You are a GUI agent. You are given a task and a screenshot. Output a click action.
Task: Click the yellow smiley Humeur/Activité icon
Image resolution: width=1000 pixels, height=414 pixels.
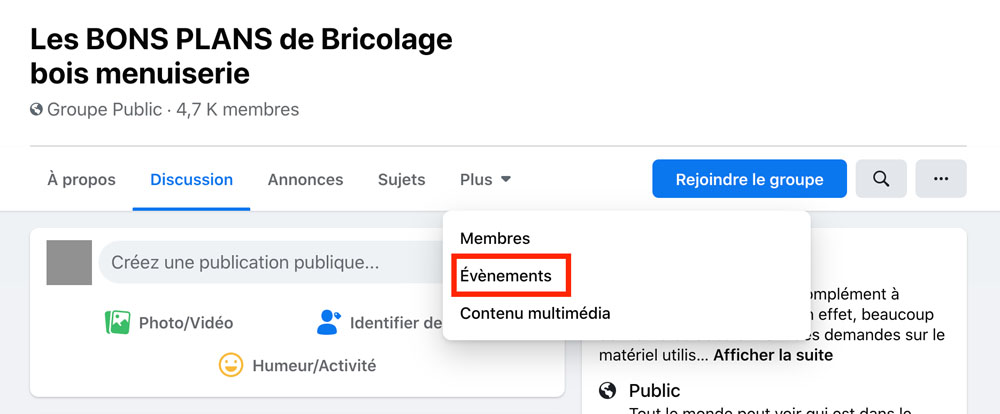[x=231, y=366]
